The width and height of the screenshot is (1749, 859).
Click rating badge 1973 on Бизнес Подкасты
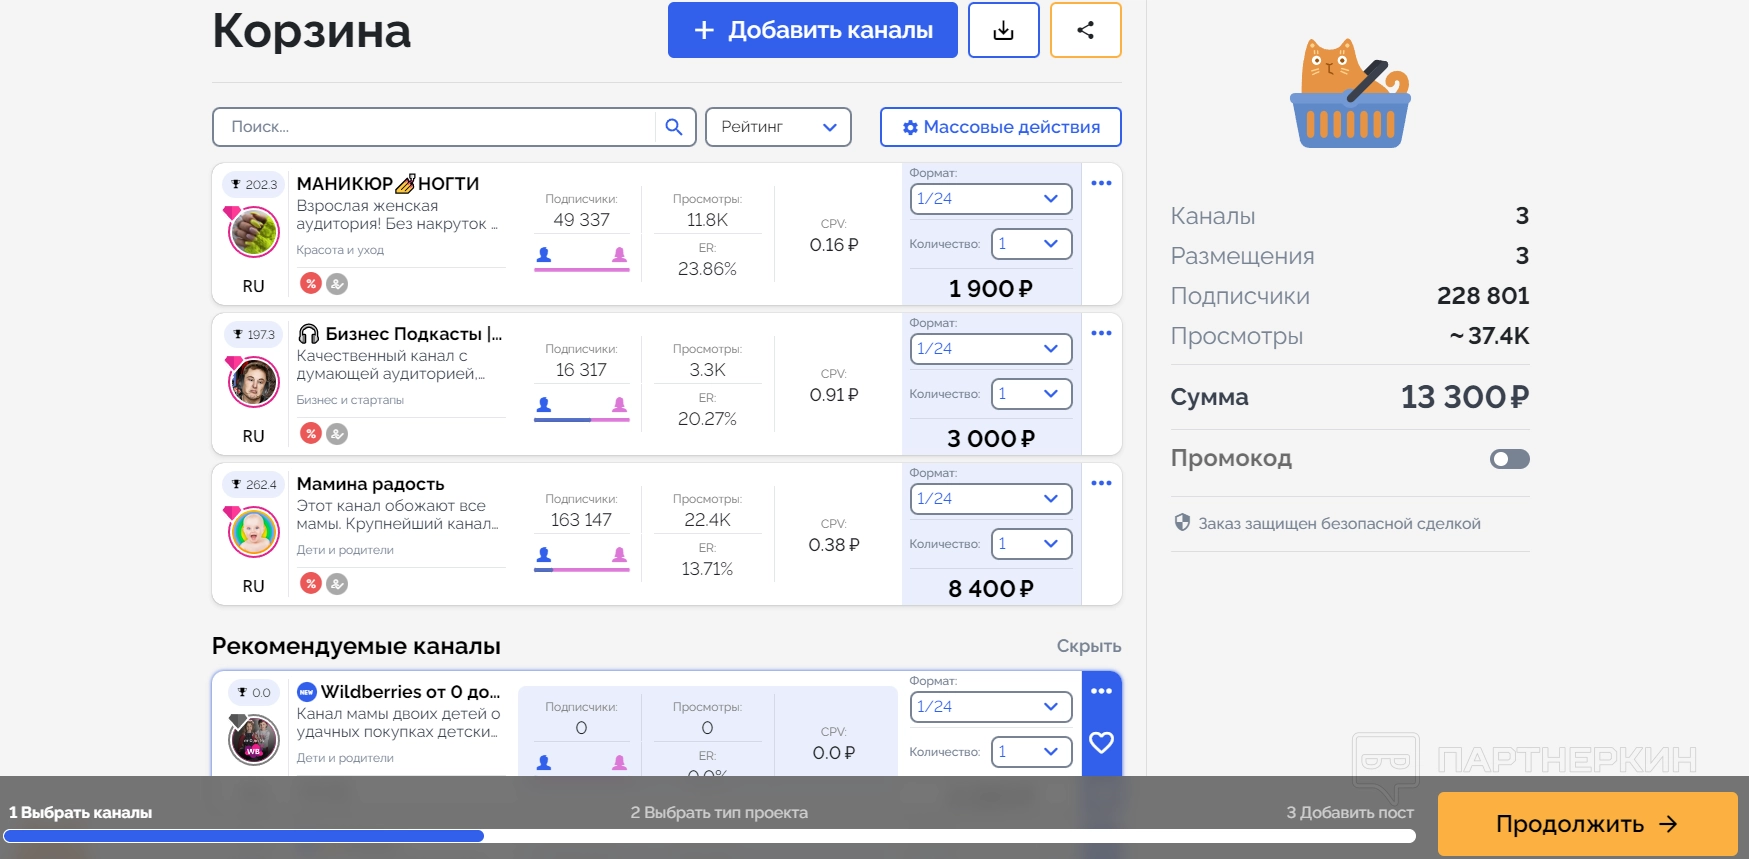(x=254, y=334)
